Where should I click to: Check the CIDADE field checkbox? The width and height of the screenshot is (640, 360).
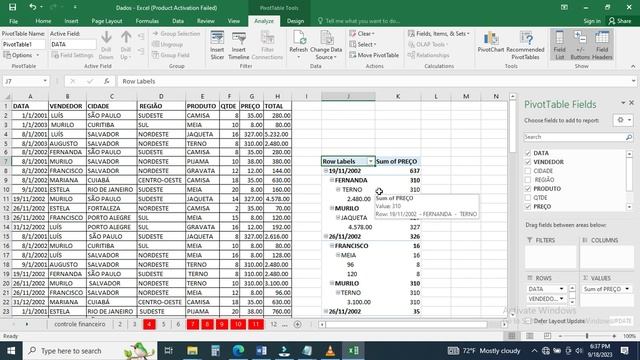point(528,171)
